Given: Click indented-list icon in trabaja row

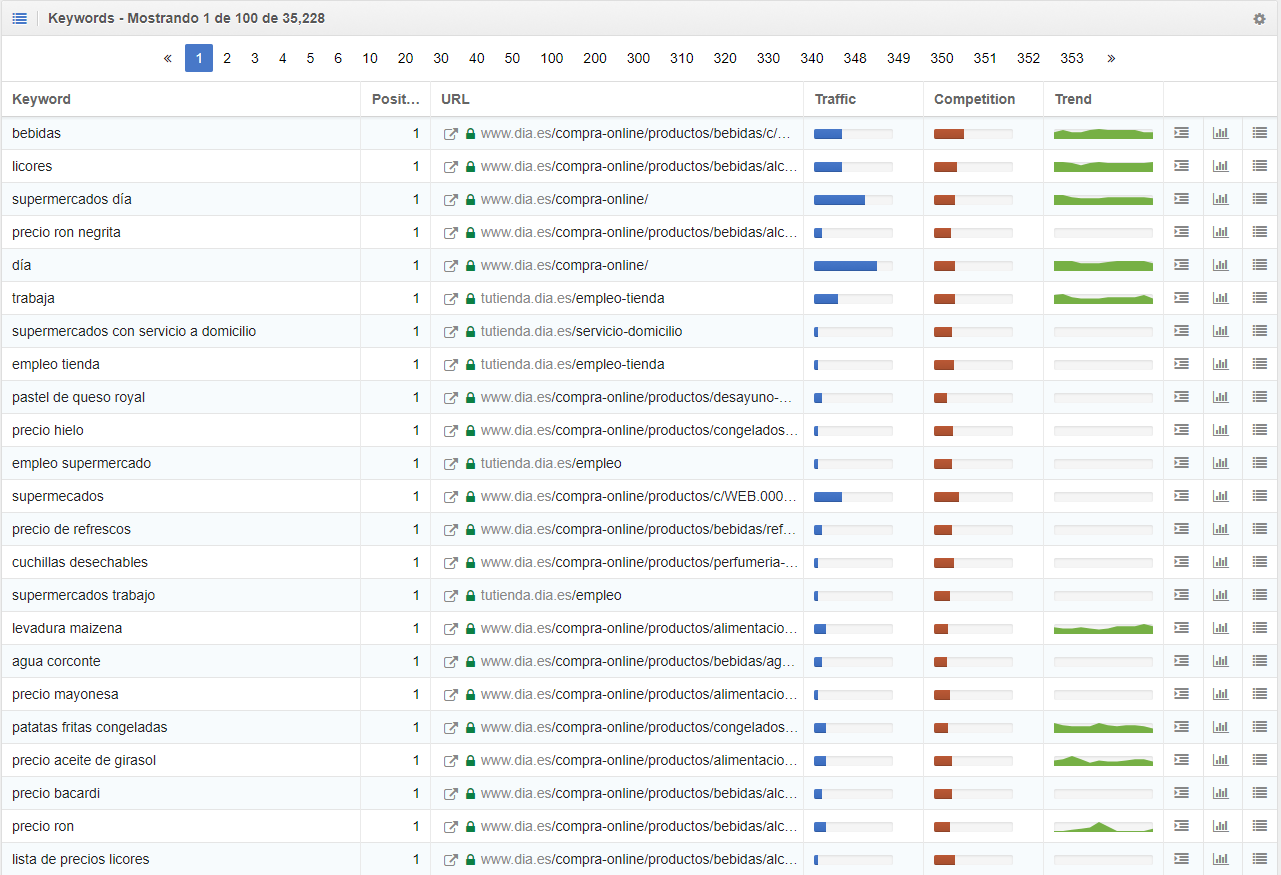Looking at the screenshot, I should 1181,298.
